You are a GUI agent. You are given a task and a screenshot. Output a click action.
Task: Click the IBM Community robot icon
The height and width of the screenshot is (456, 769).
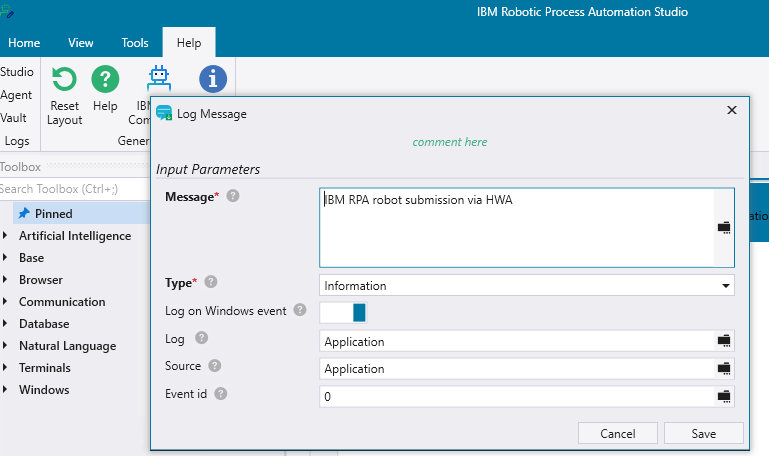tap(159, 78)
